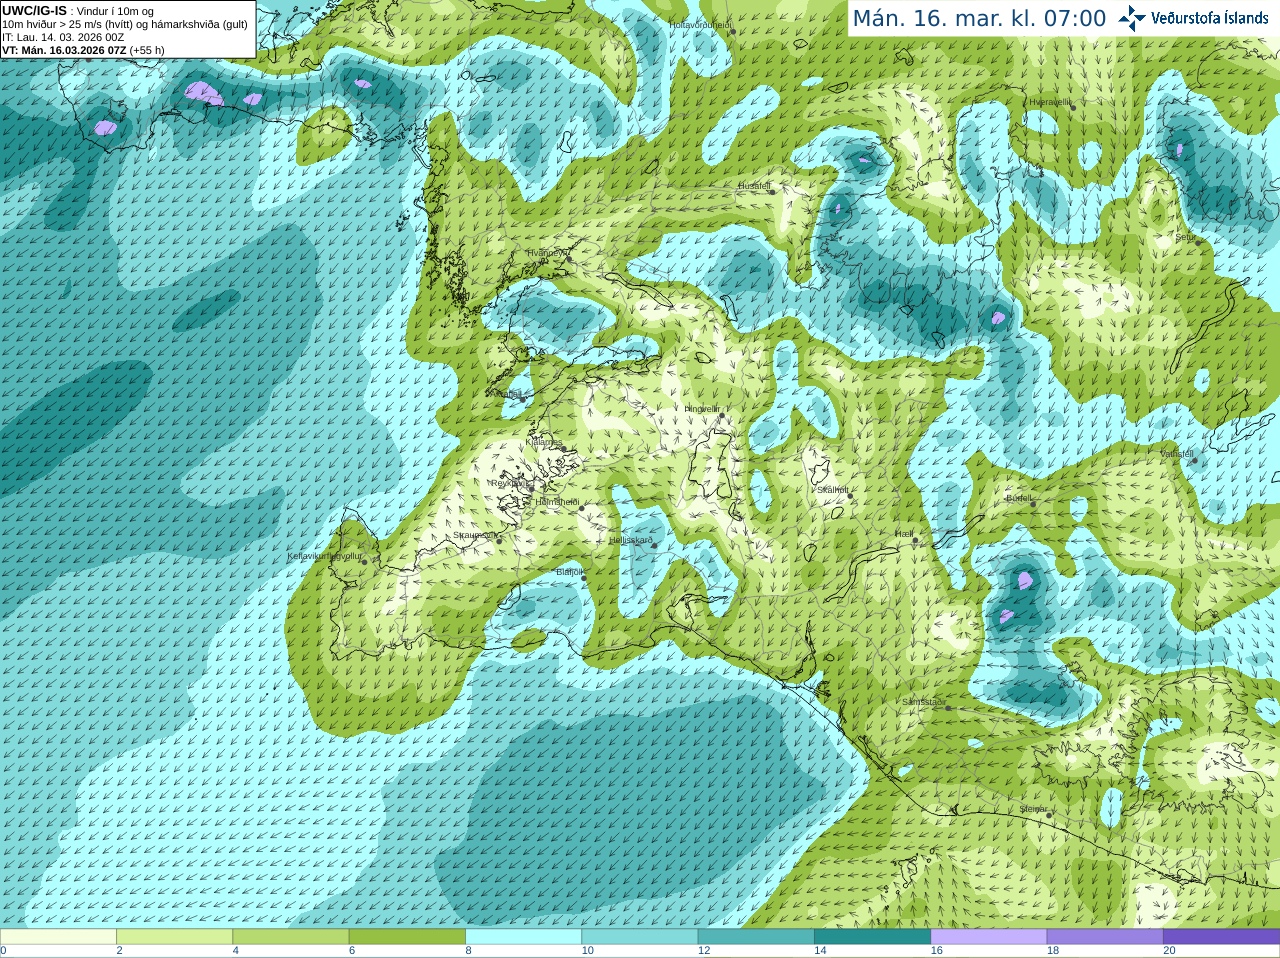
Task: Select the Reykjavík station label
Action: tap(510, 483)
